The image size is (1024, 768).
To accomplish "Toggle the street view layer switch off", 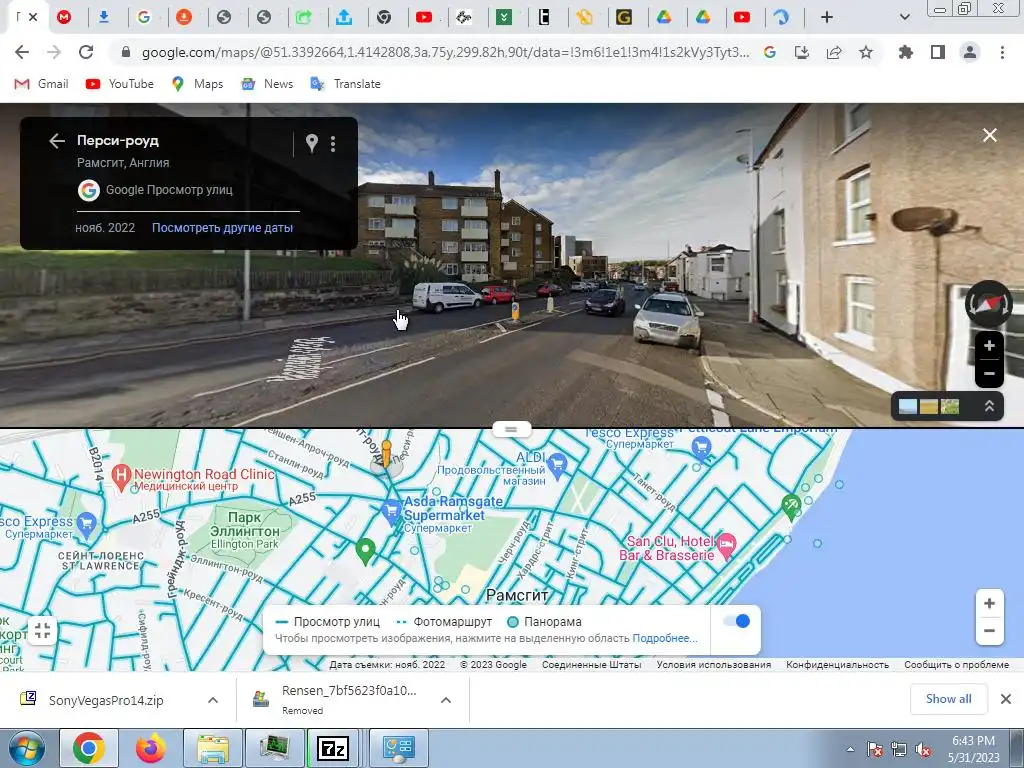I will [x=737, y=621].
